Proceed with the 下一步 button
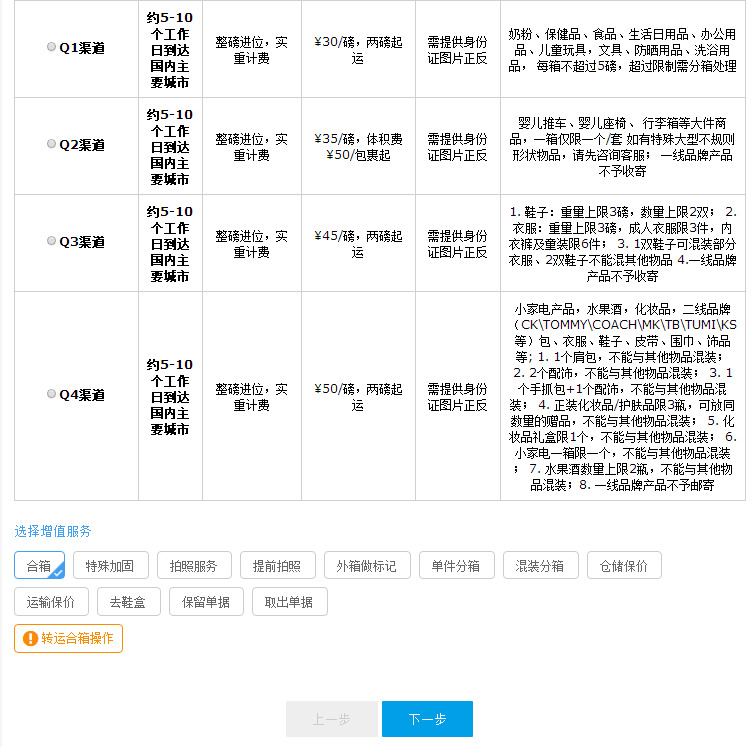This screenshot has height=747, width=755. point(427,719)
